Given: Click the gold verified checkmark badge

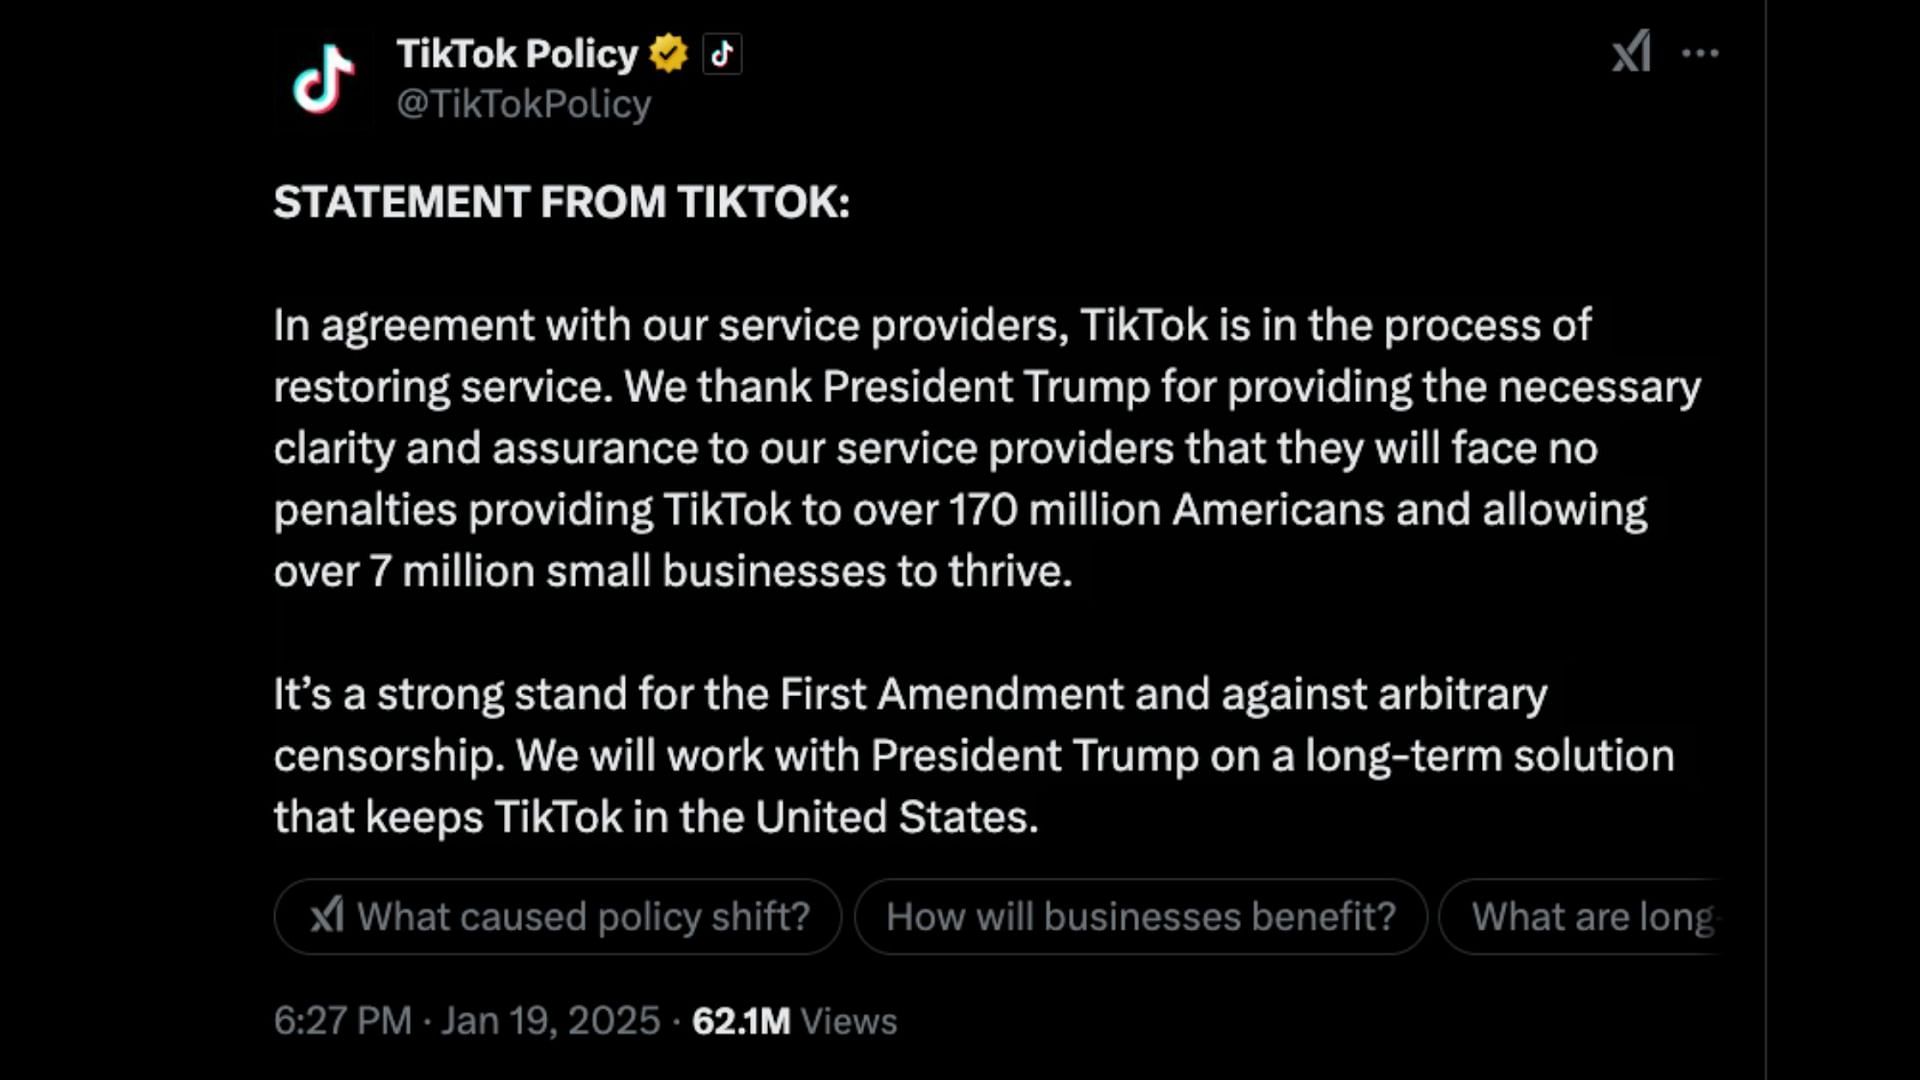Looking at the screenshot, I should pyautogui.click(x=668, y=54).
